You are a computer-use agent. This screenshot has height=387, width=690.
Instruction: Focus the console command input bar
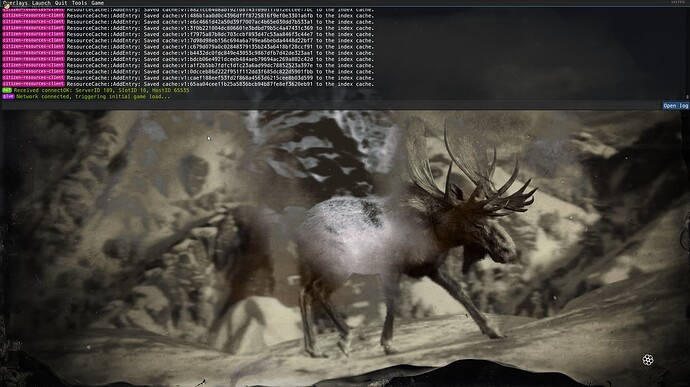coord(331,106)
